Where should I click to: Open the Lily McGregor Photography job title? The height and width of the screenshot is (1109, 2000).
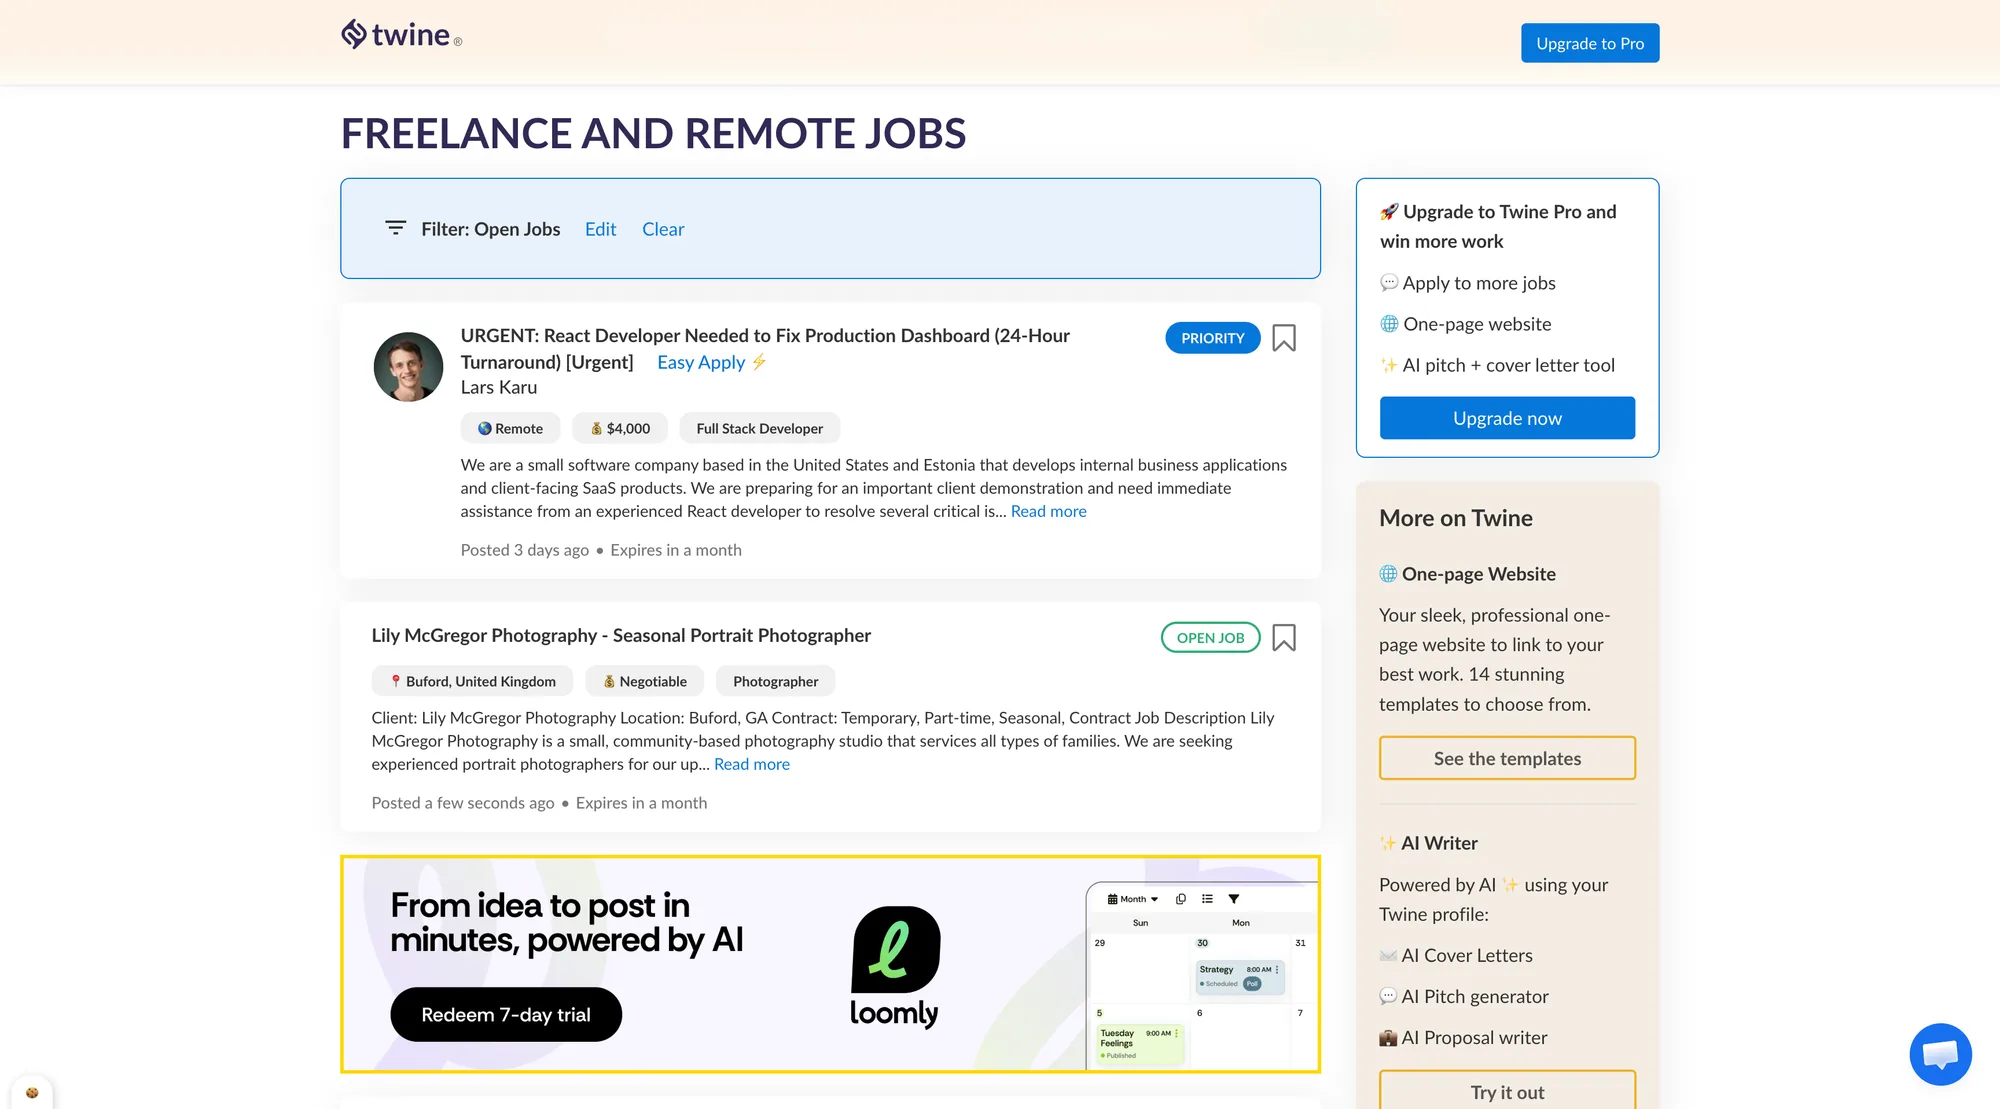[x=621, y=635]
